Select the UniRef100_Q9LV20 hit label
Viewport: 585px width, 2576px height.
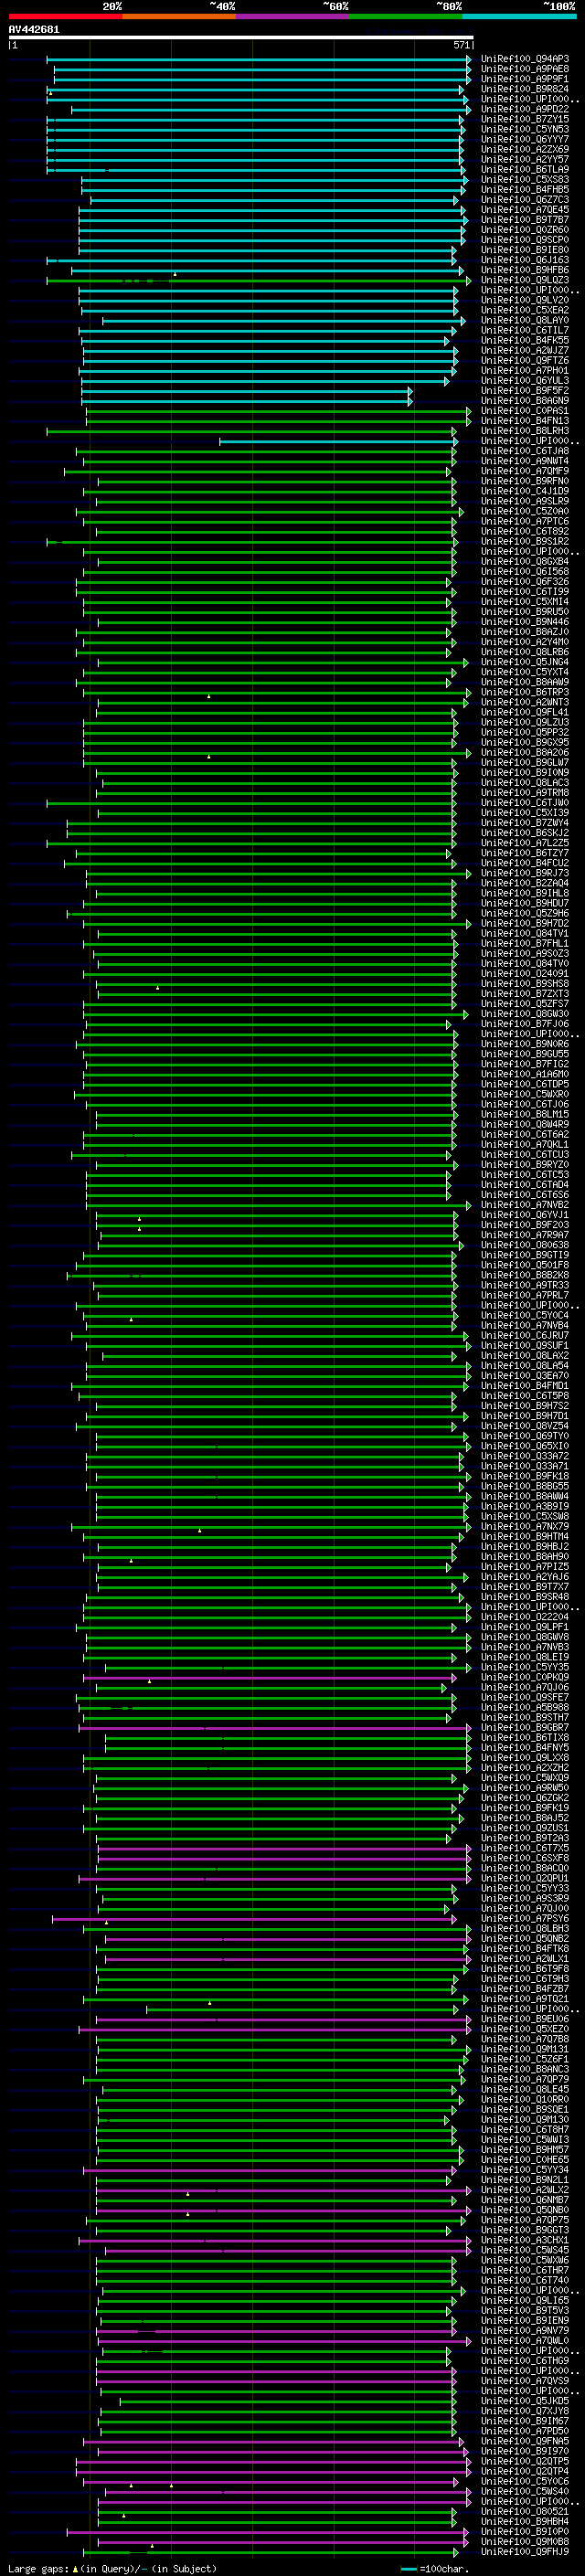(525, 300)
